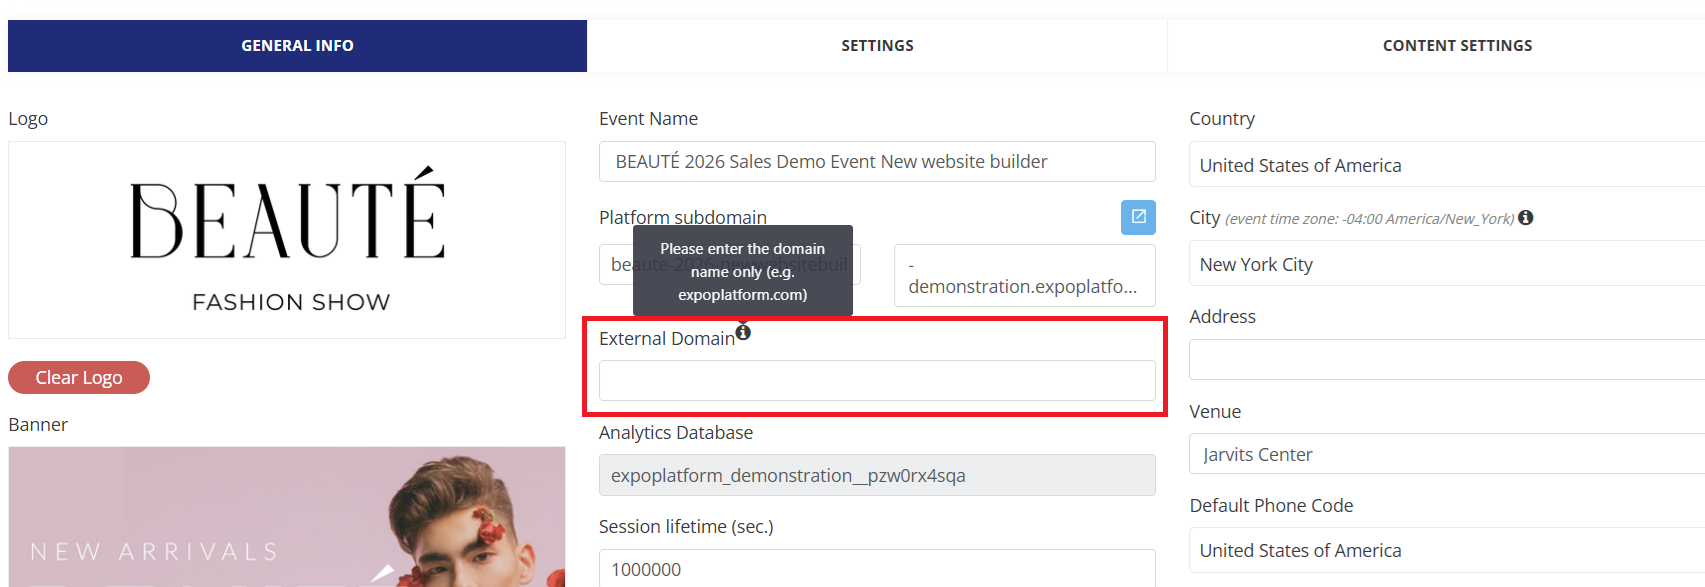Screen dimensions: 1705x587
Task: Open the City field showing New York City
Action: pos(1446,265)
